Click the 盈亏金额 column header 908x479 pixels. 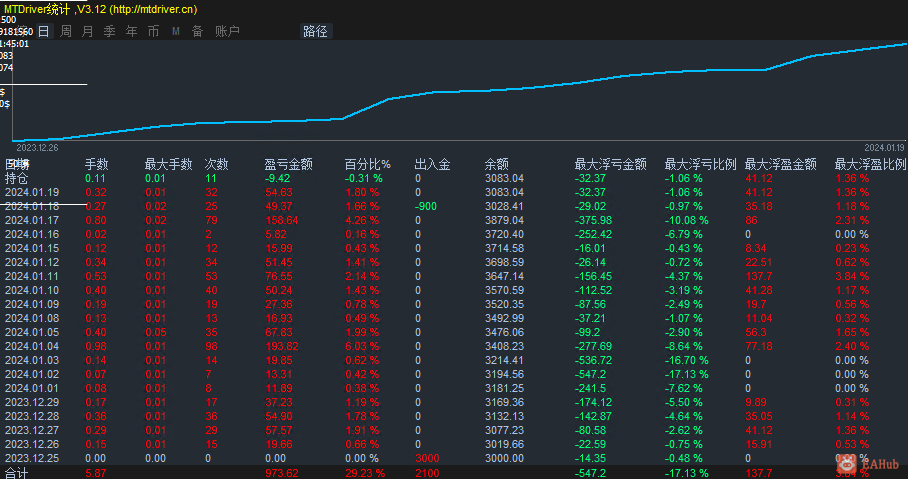[x=288, y=164]
